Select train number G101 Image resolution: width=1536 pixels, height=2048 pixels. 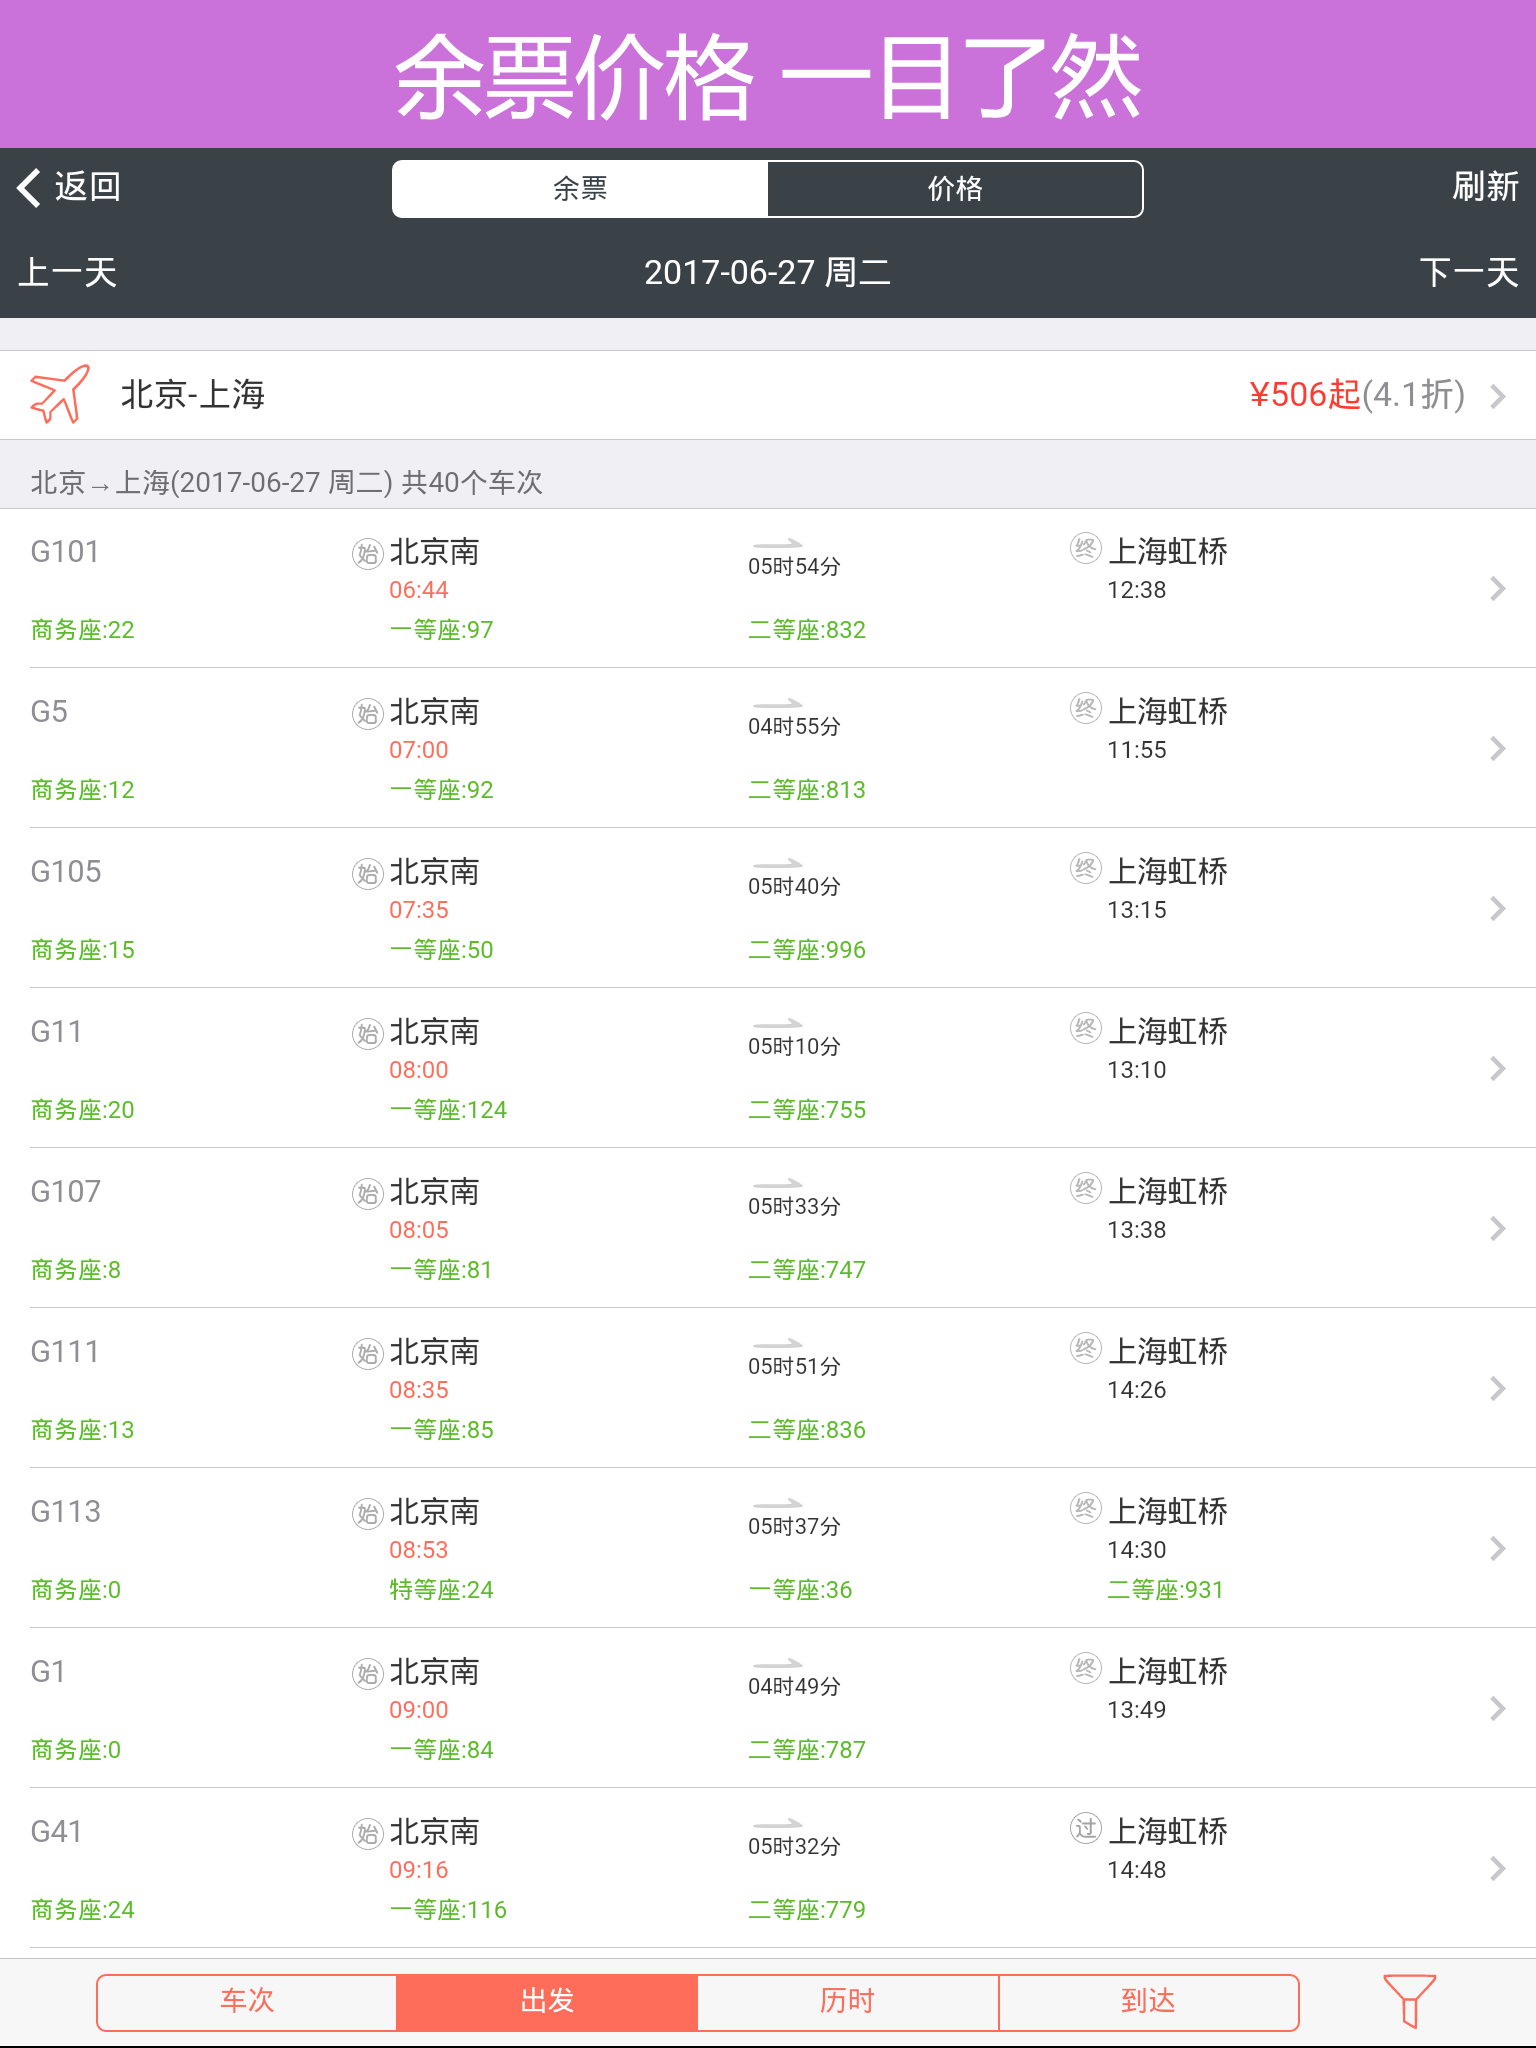[x=65, y=552]
